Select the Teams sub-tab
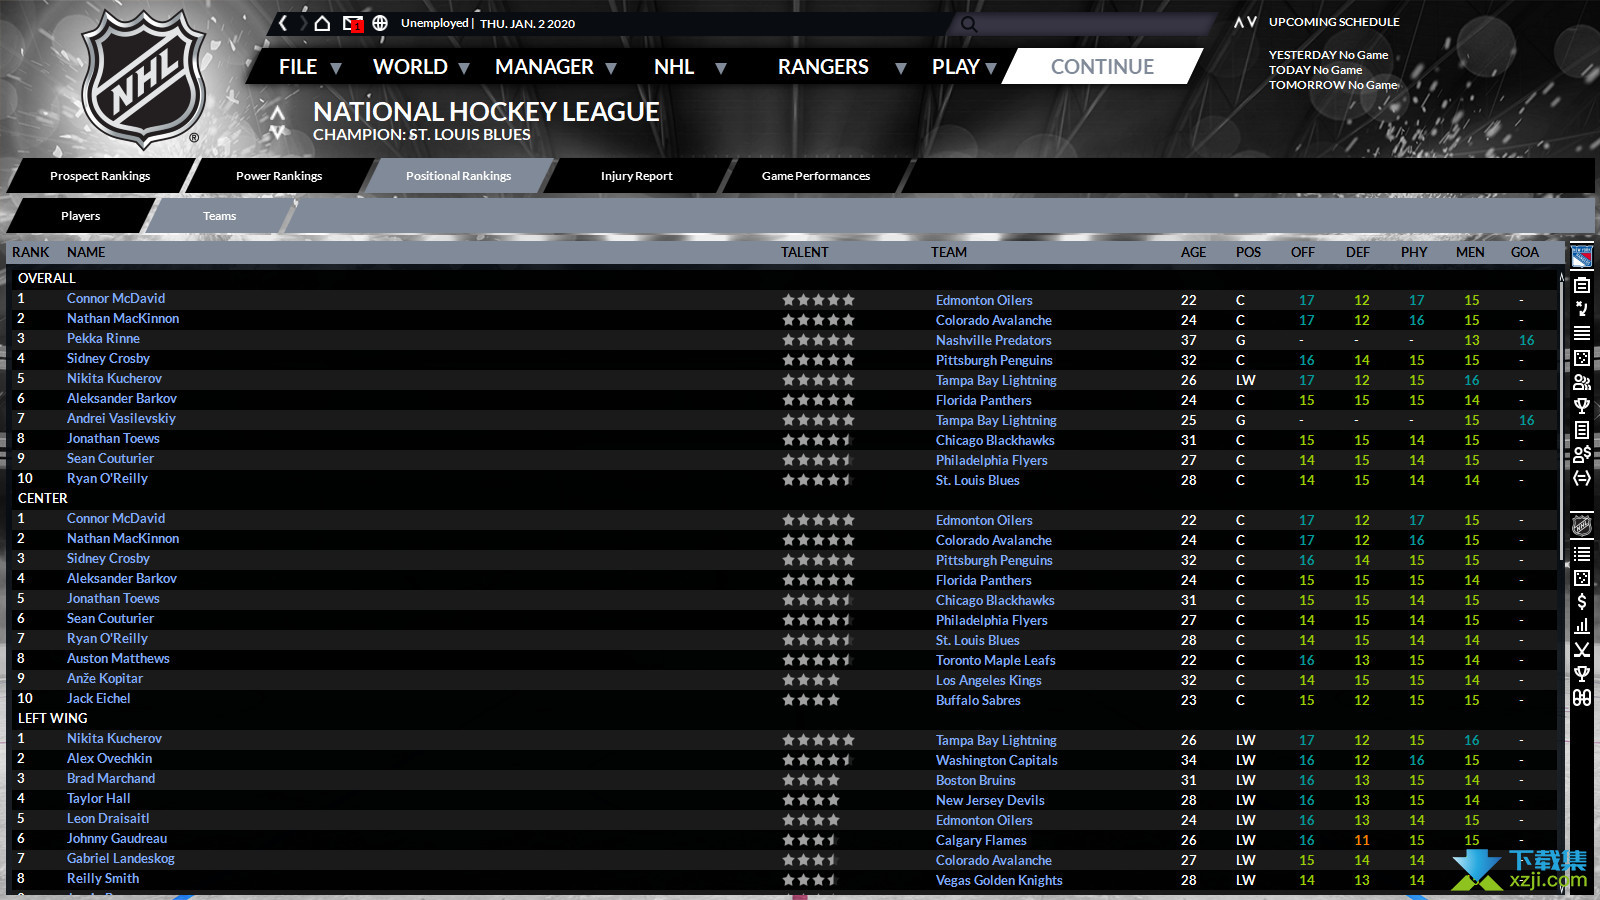Viewport: 1600px width, 900px height. point(220,216)
